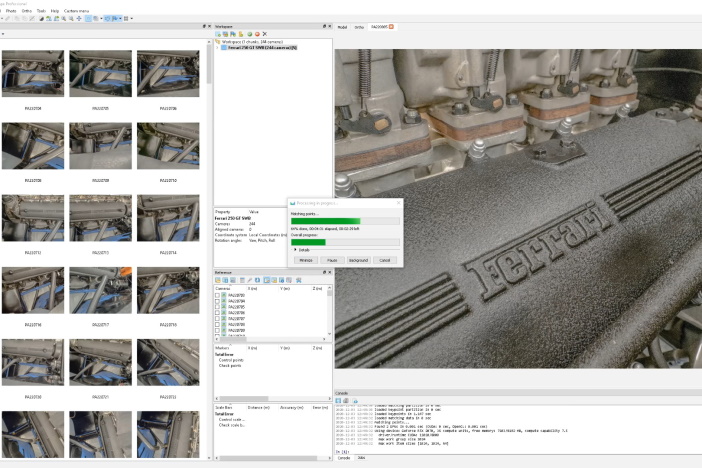Click the third icon in the Reference toolbar
This screenshot has width=702, height=468.
click(233, 280)
